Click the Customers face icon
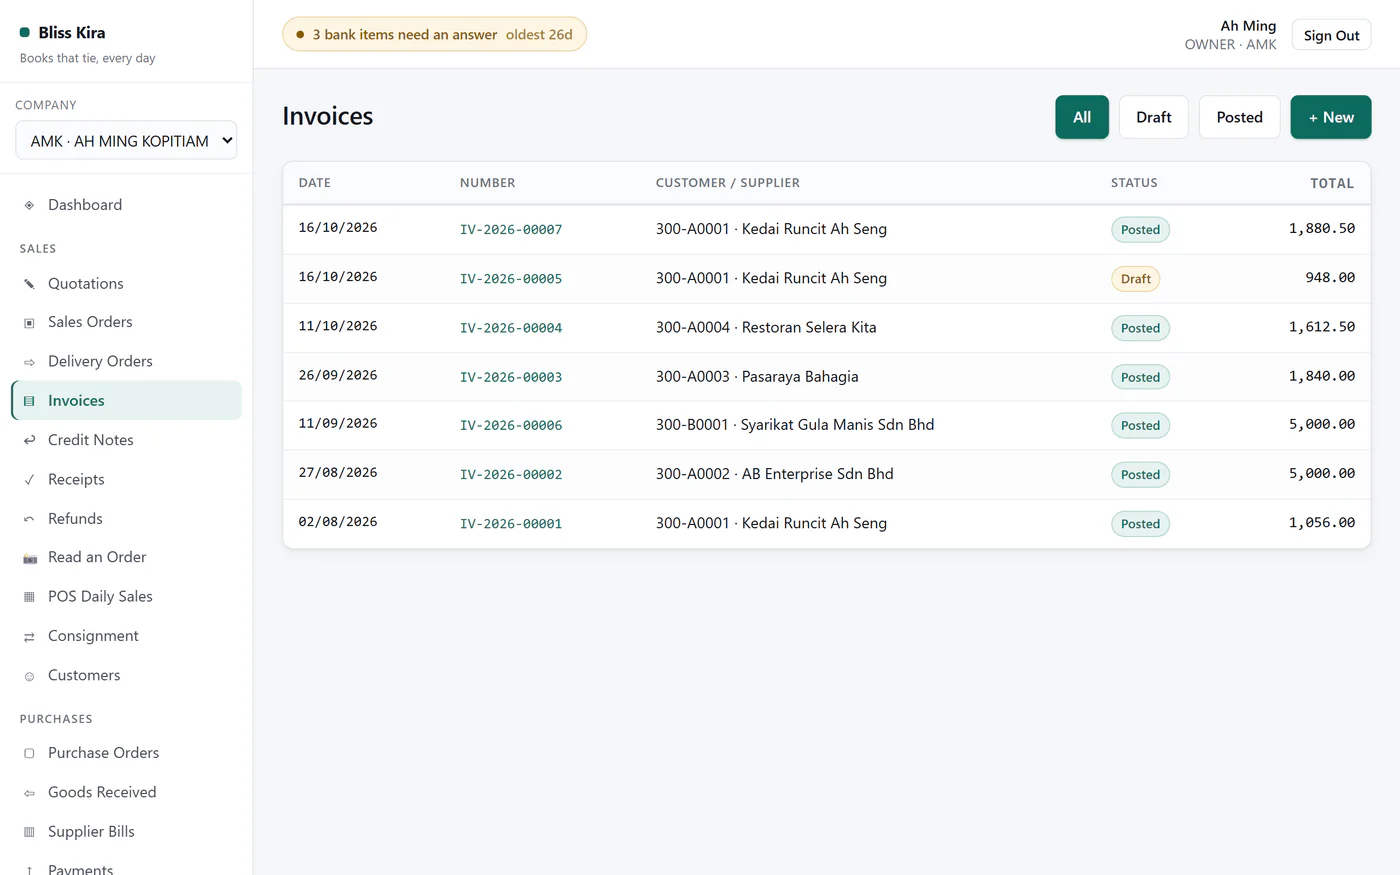This screenshot has height=875, width=1400. (x=29, y=676)
